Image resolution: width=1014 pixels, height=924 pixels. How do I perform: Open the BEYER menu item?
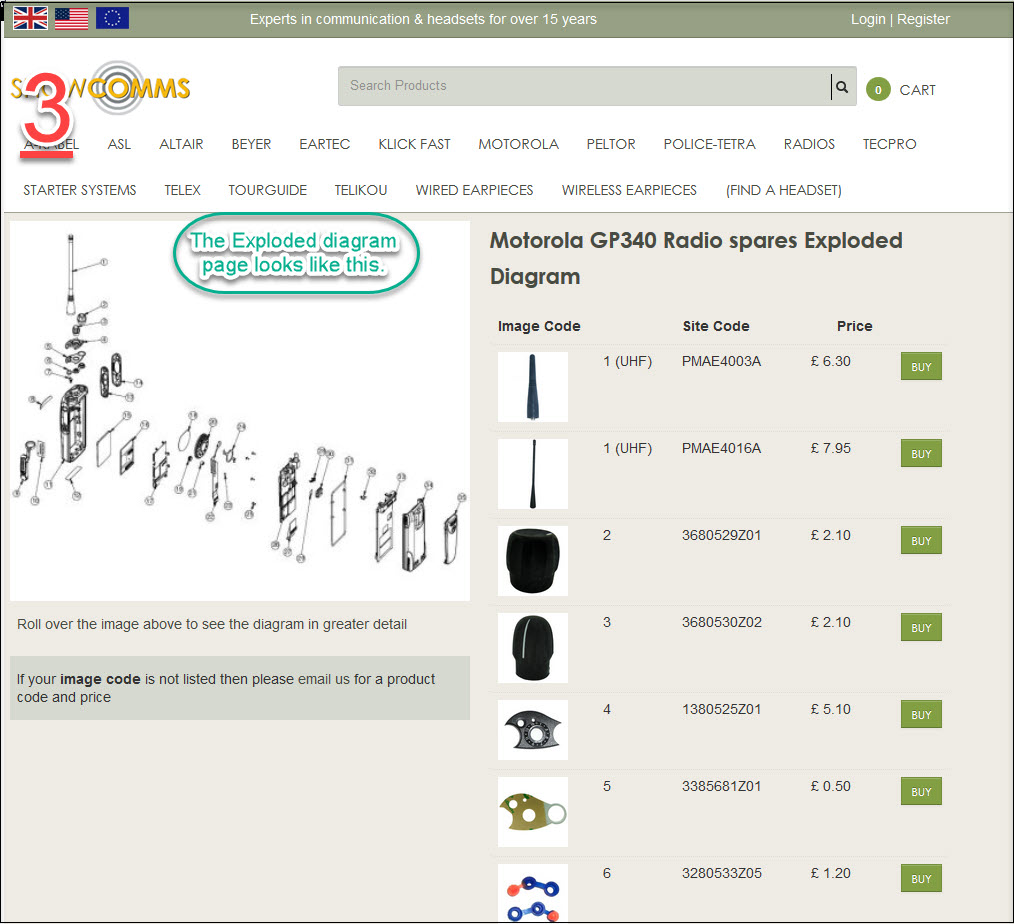point(252,144)
